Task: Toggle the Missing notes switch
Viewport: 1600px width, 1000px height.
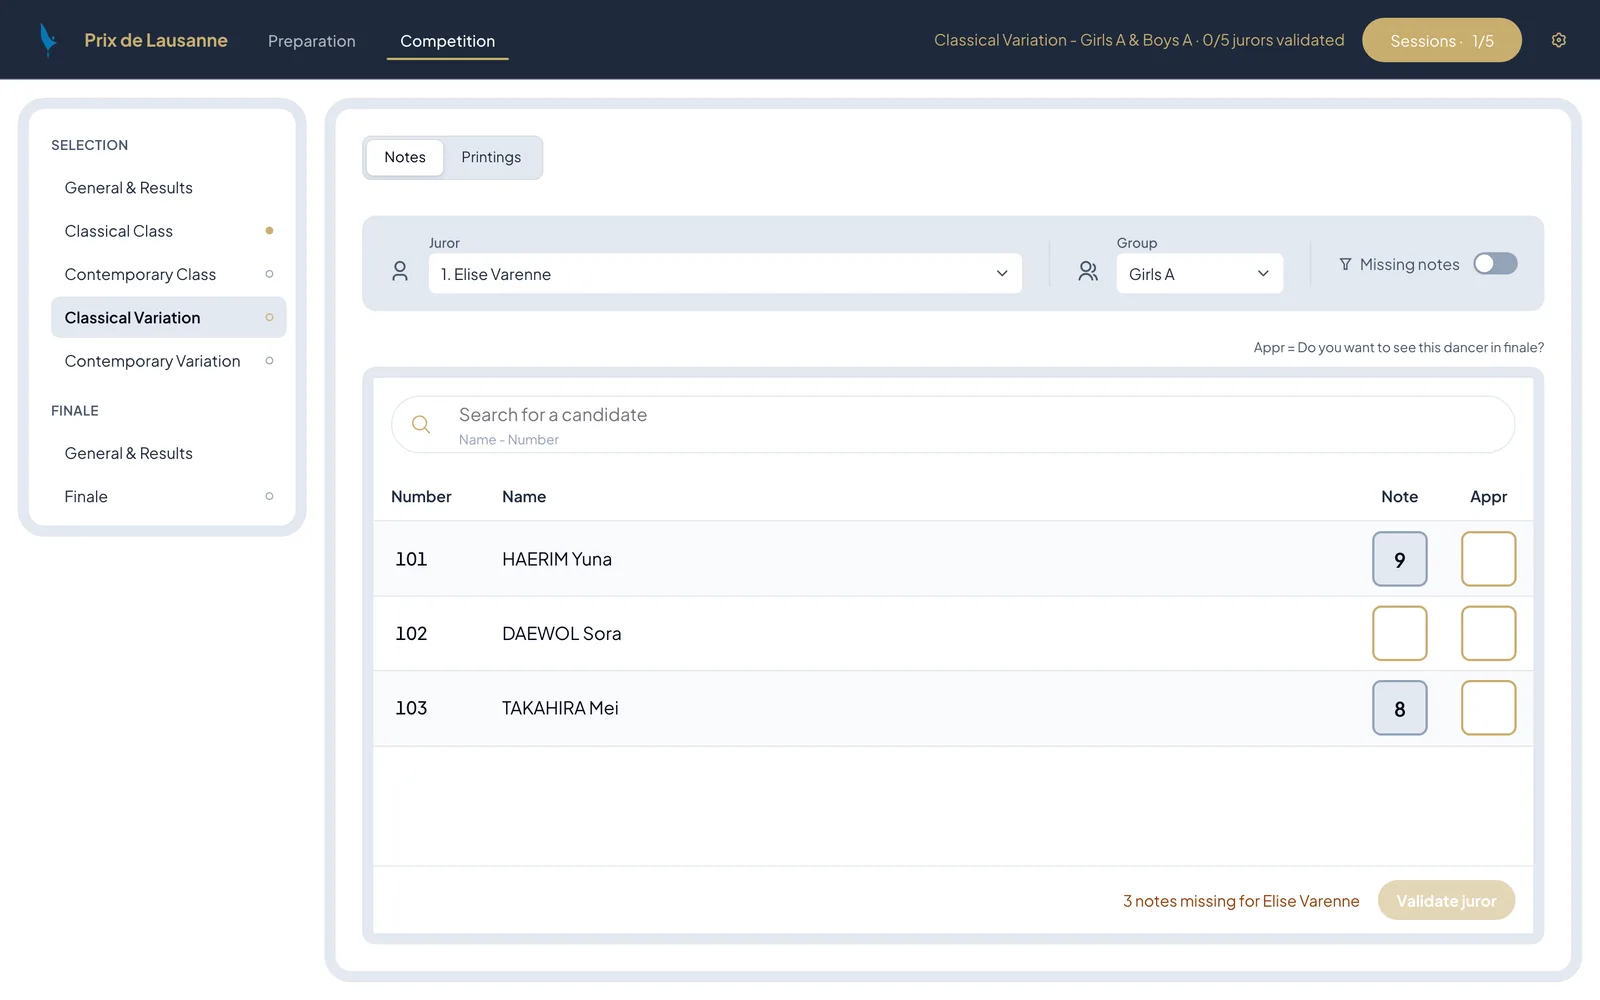Action: [1495, 263]
